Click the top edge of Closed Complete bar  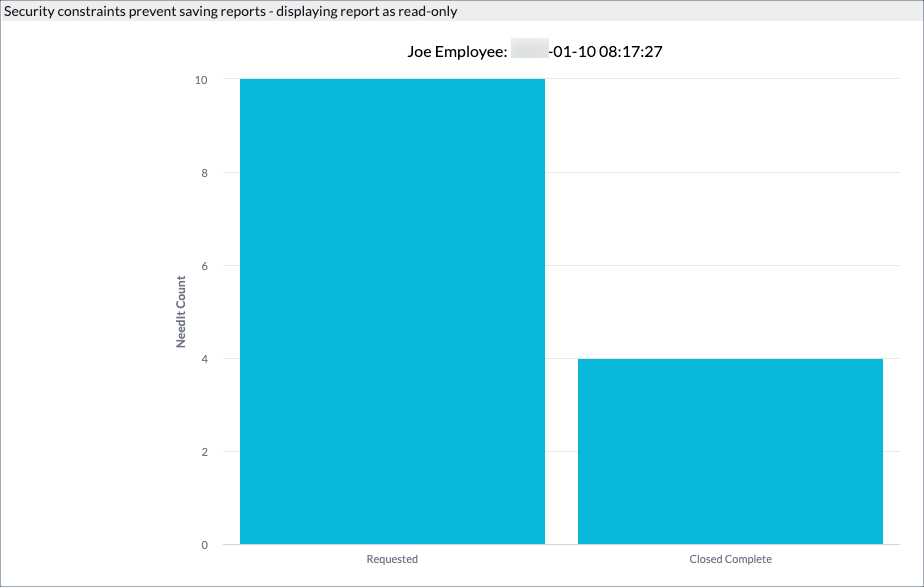pyautogui.click(x=730, y=359)
